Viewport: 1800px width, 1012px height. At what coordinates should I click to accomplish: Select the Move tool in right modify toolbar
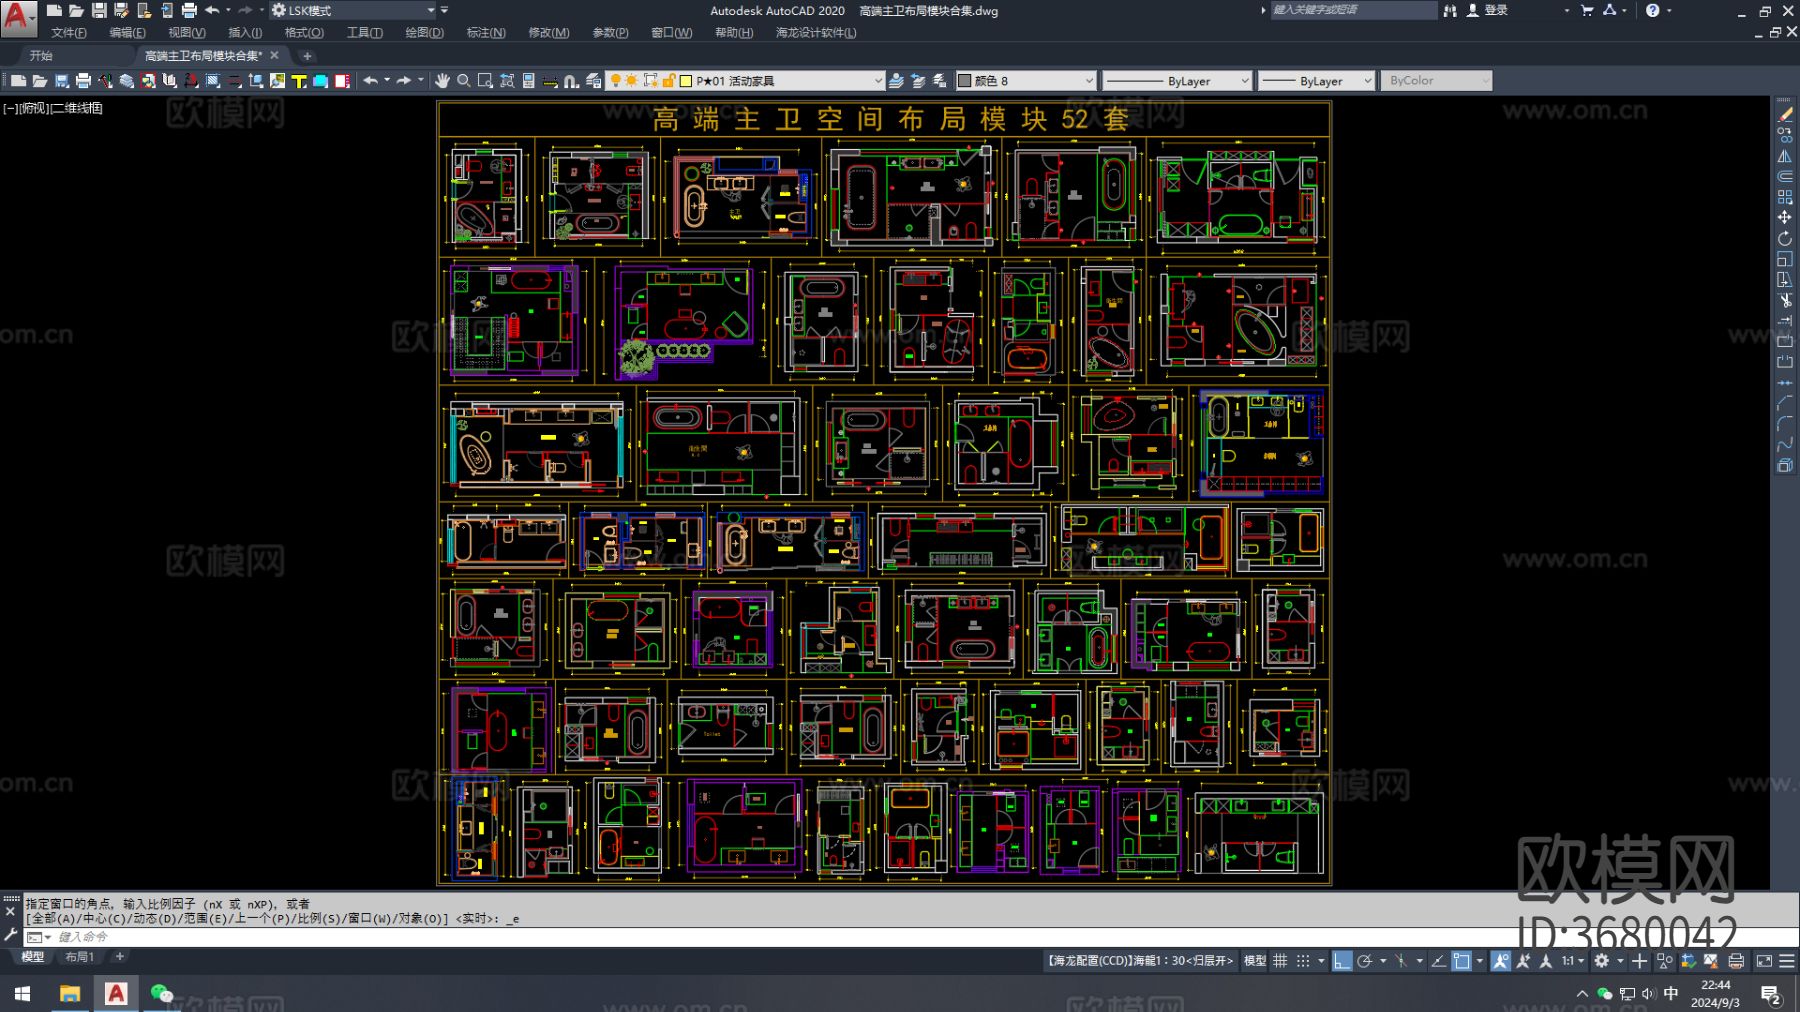point(1785,217)
